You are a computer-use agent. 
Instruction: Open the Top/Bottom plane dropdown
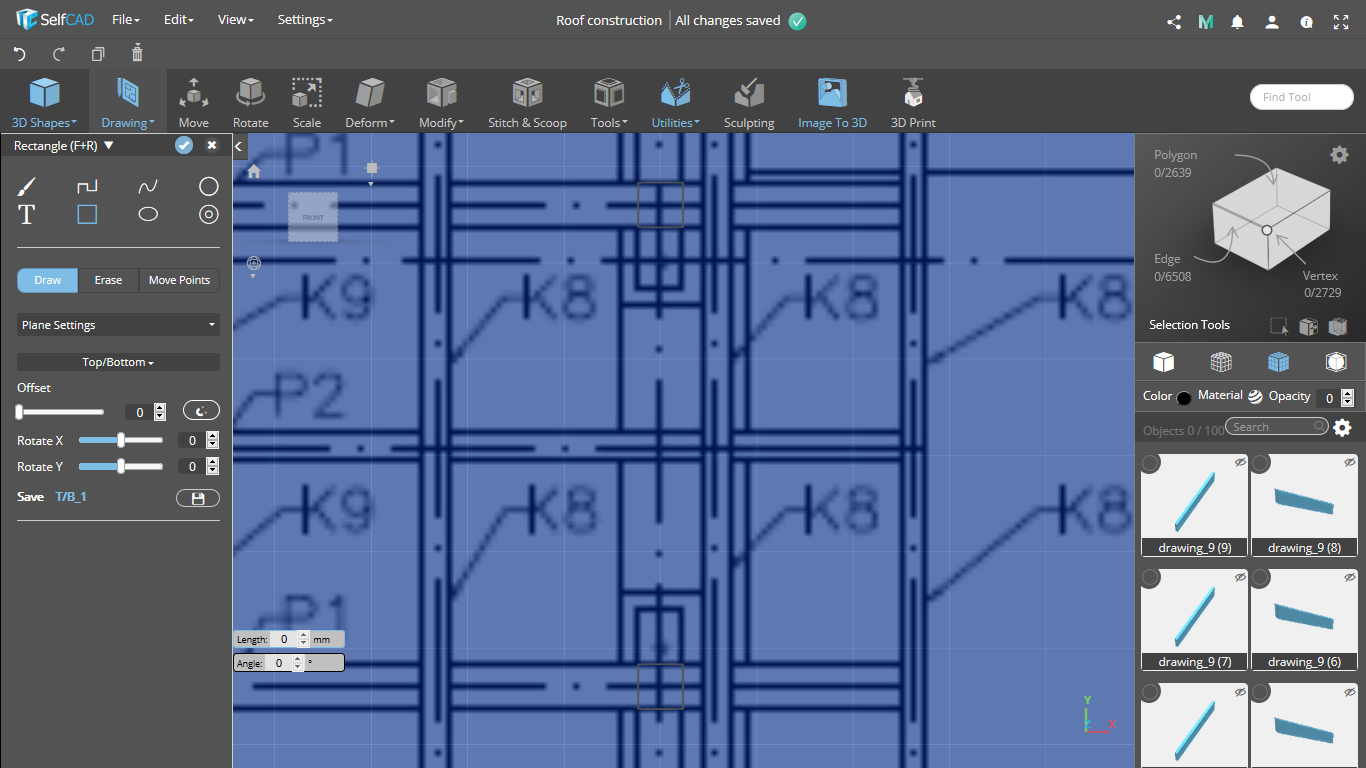(x=118, y=362)
